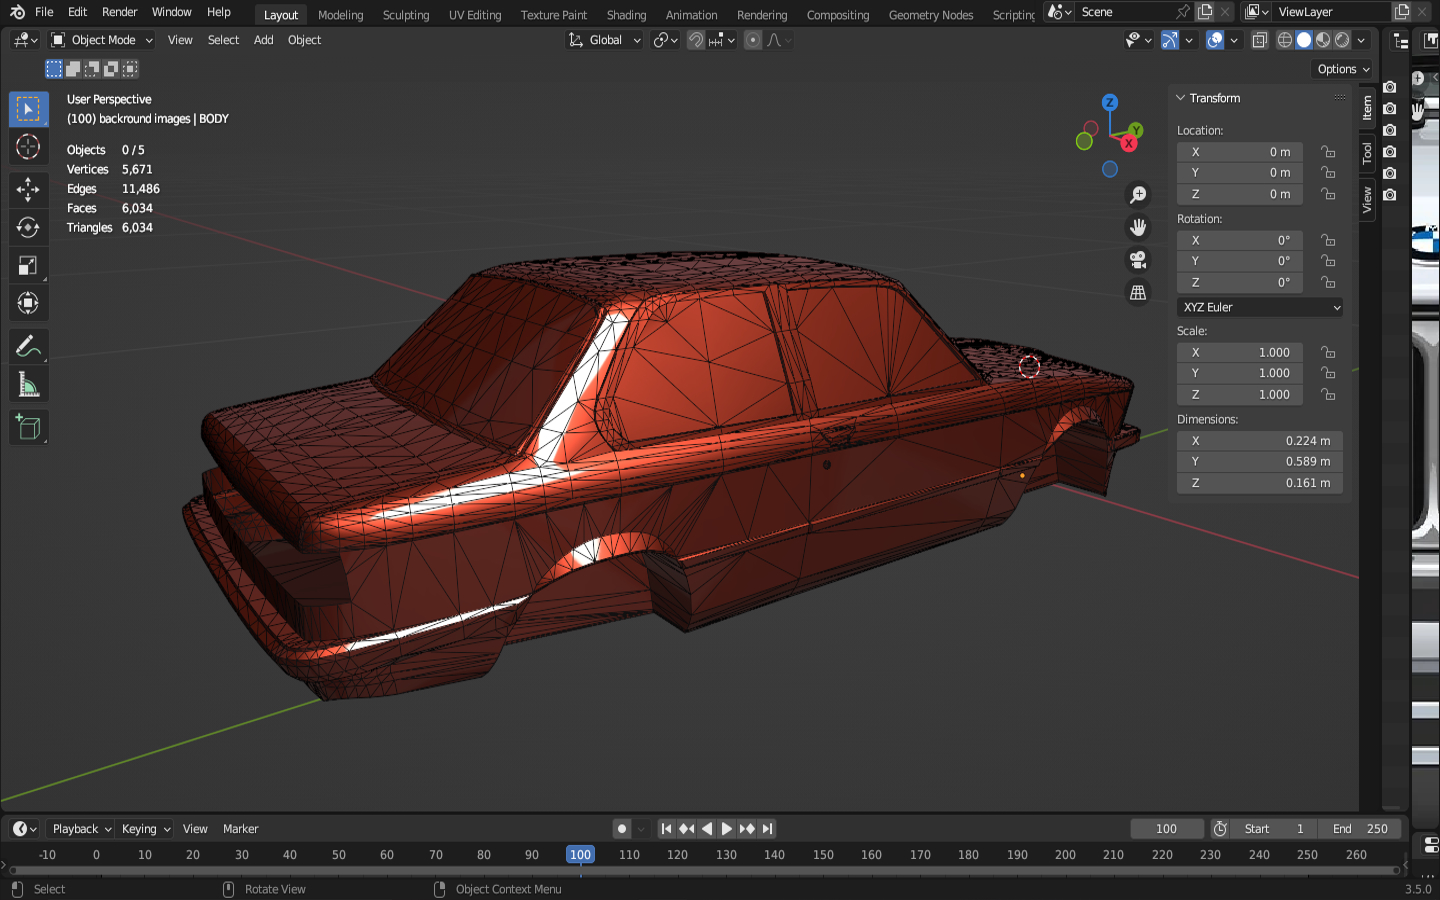Switch to the Modeling workspace tab
Viewport: 1440px width, 900px height.
[x=341, y=15]
